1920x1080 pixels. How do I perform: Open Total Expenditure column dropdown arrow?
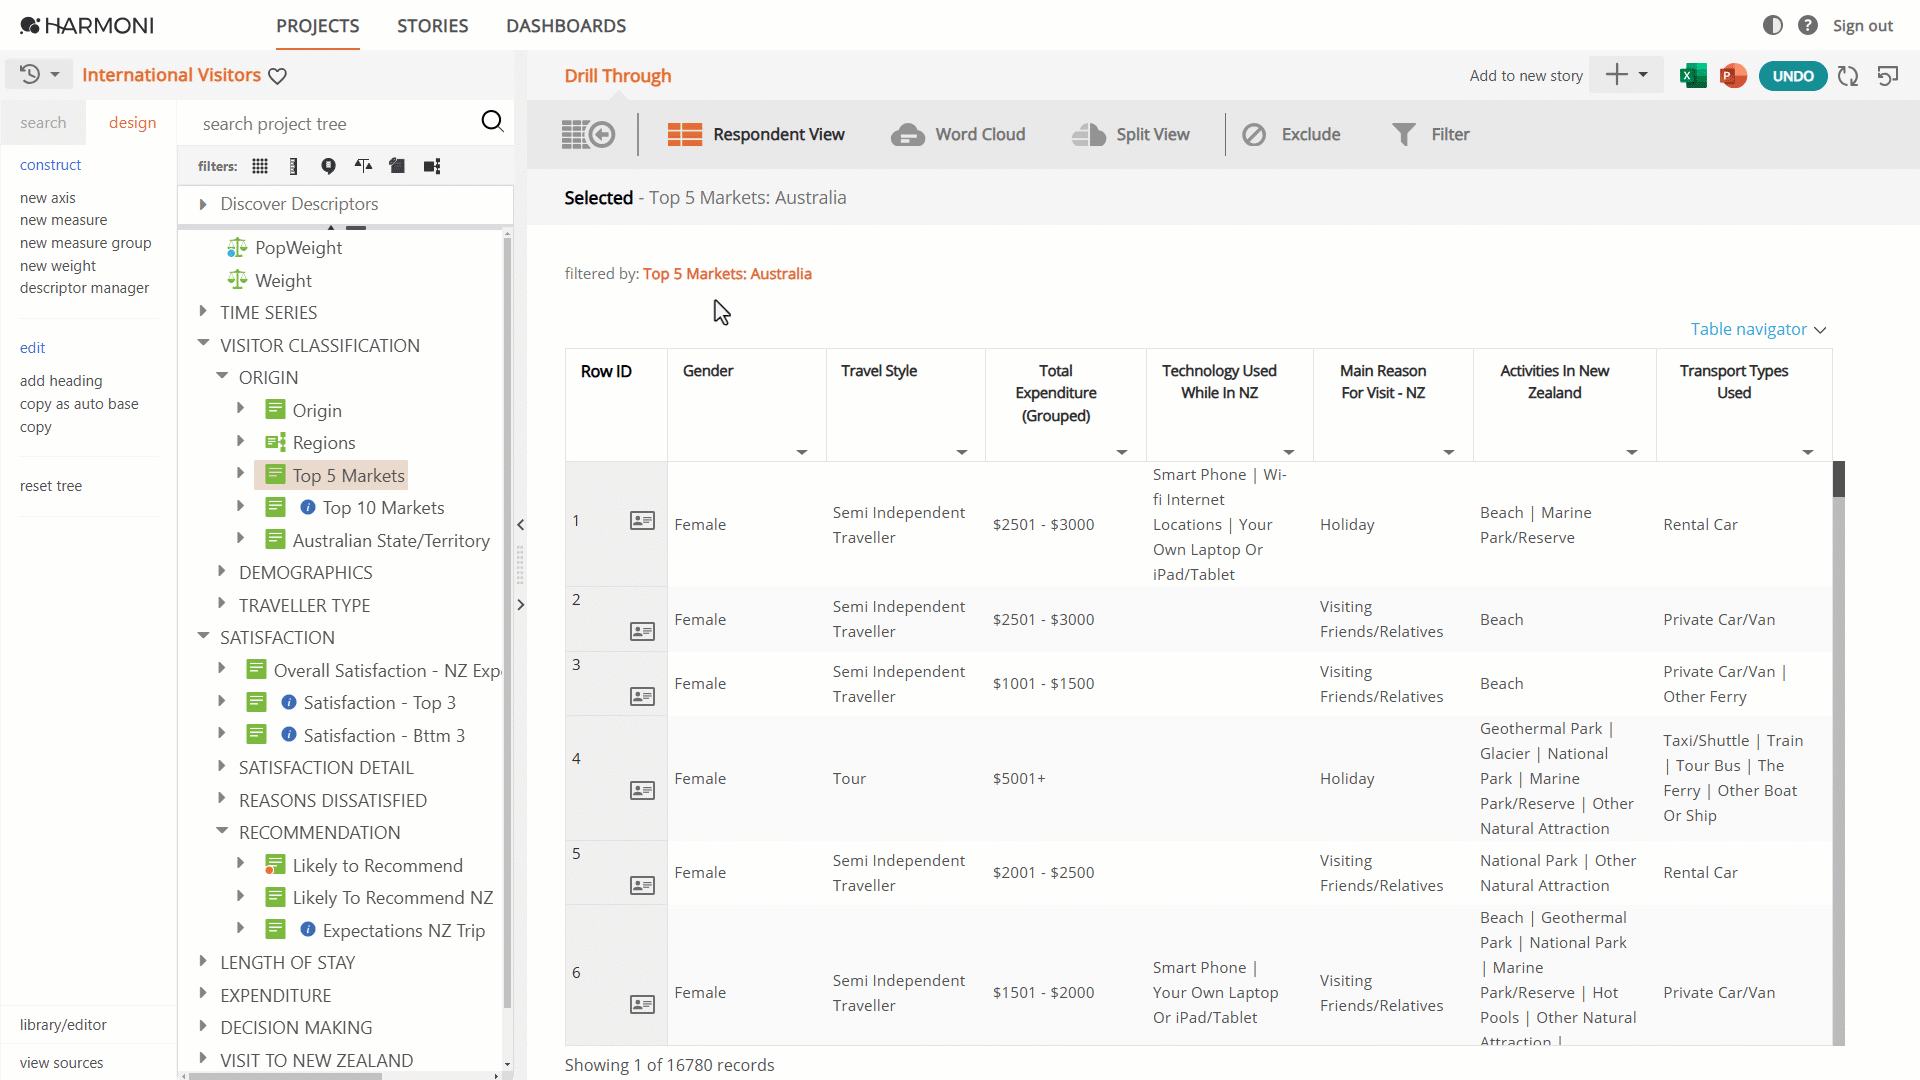click(1122, 452)
